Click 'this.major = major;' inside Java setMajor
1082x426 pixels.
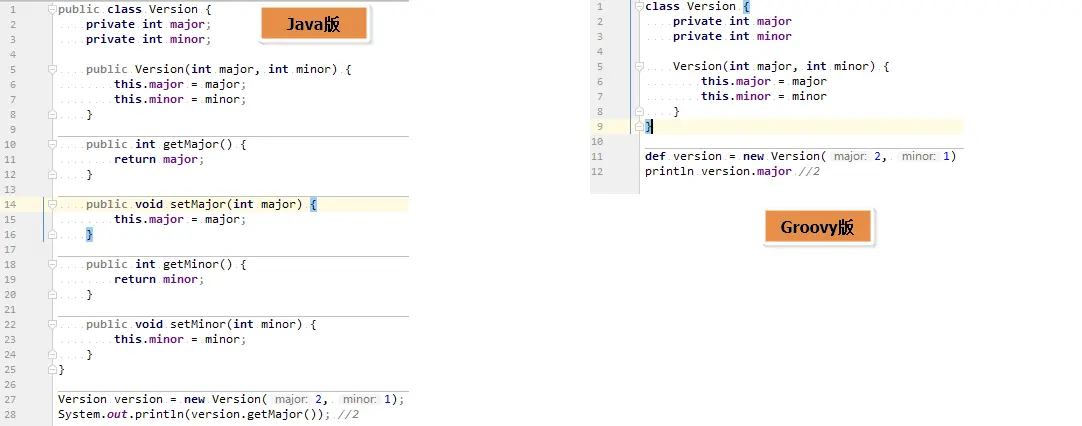click(180, 220)
